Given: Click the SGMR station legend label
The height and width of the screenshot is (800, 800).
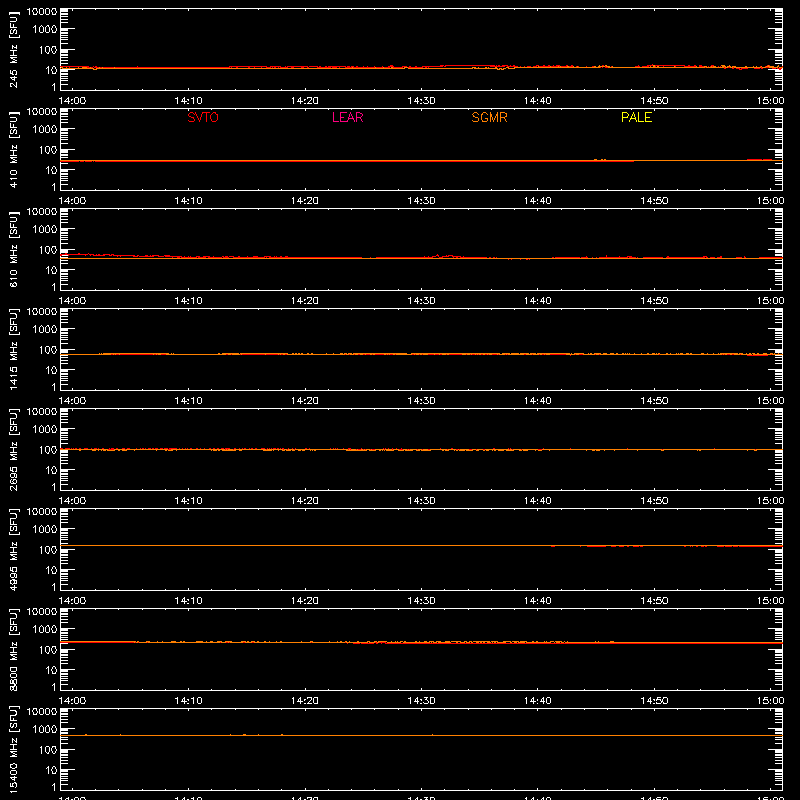Looking at the screenshot, I should coord(489,117).
